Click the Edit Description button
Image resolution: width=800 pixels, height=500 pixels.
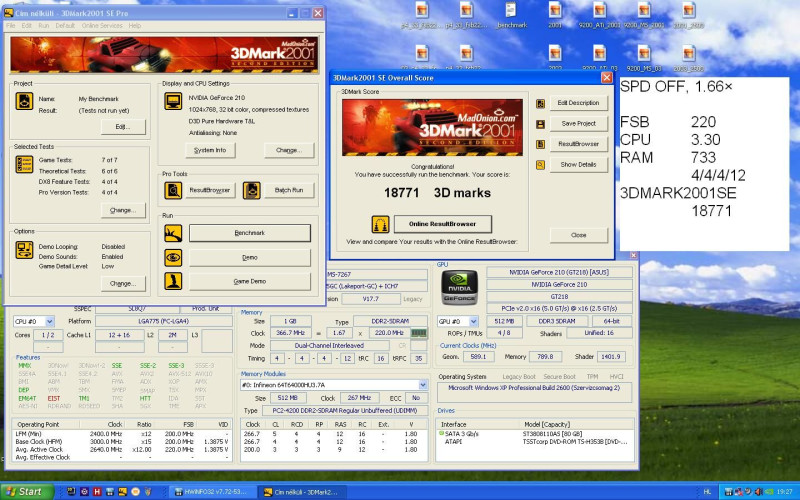click(579, 103)
